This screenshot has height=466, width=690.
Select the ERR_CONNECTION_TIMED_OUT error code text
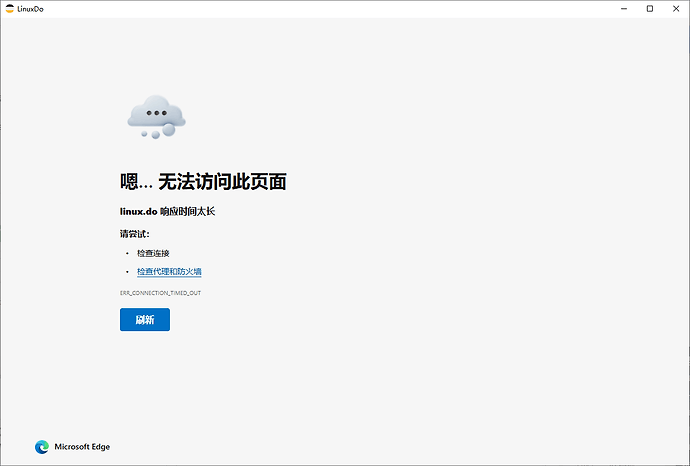click(x=161, y=293)
